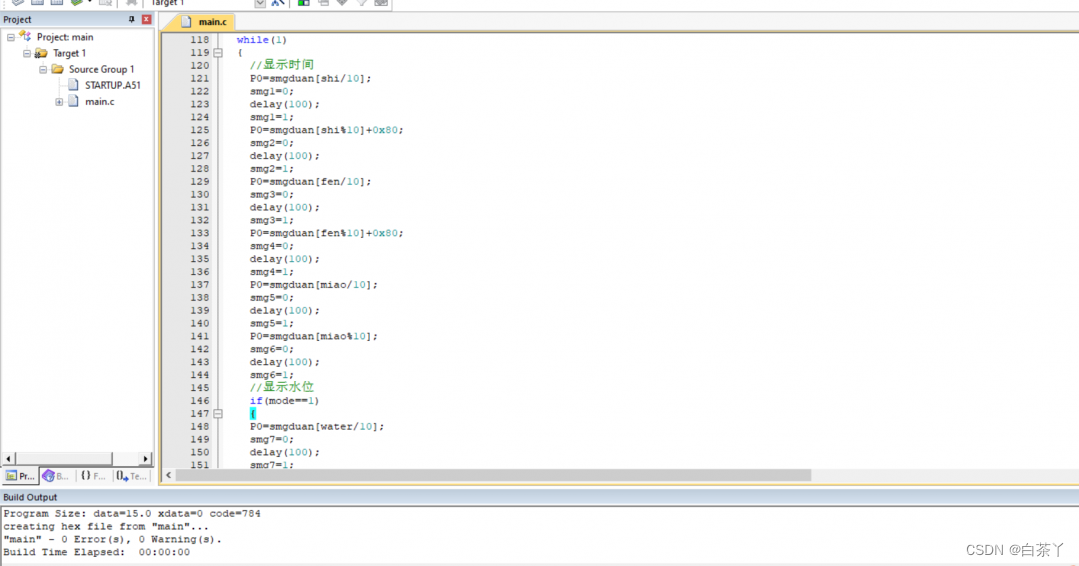The image size is (1079, 566).
Task: Click Project panel scrollbar right arrow
Action: click(x=146, y=459)
